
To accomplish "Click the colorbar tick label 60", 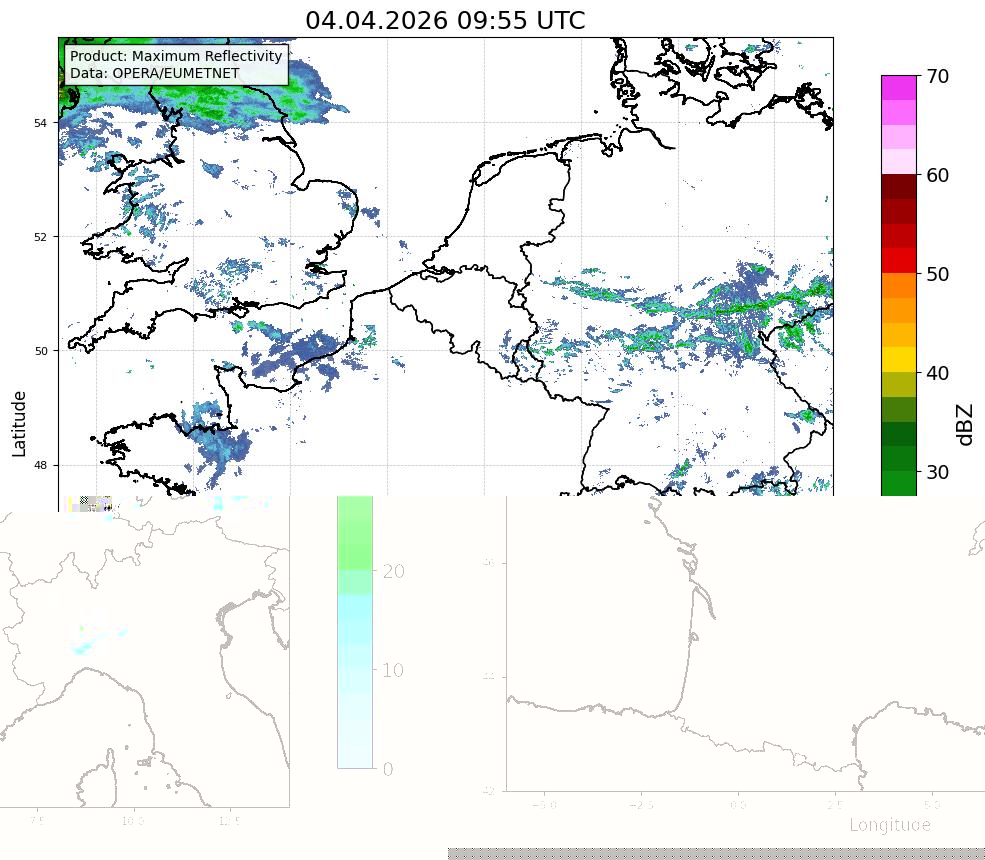I will tap(937, 175).
